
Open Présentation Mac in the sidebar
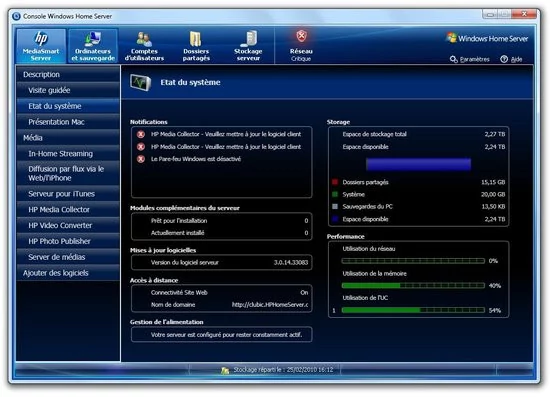[x=68, y=122]
